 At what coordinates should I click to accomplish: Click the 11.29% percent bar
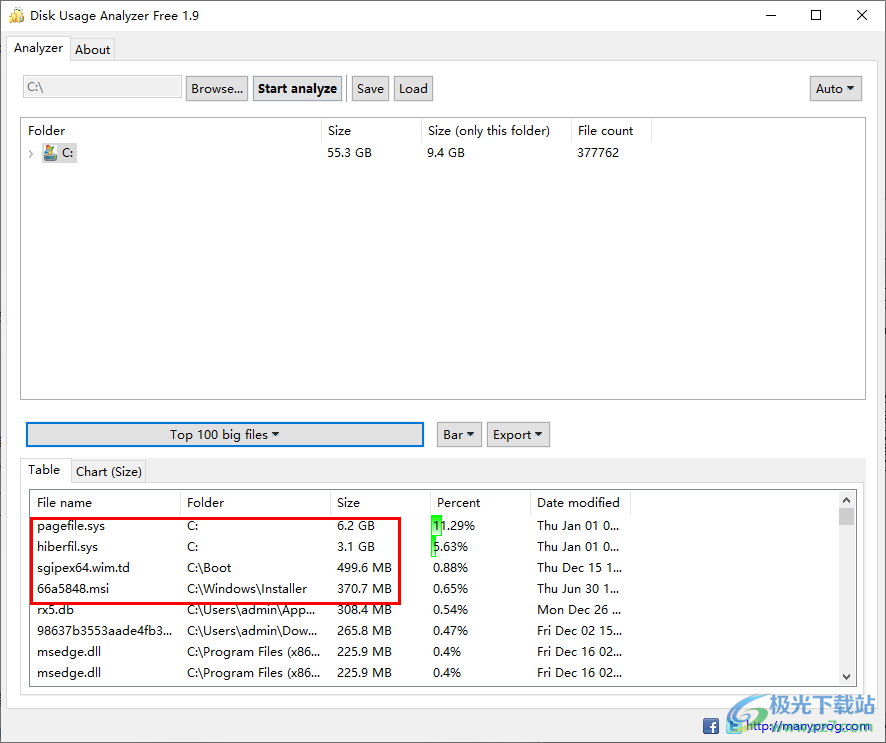coord(437,525)
